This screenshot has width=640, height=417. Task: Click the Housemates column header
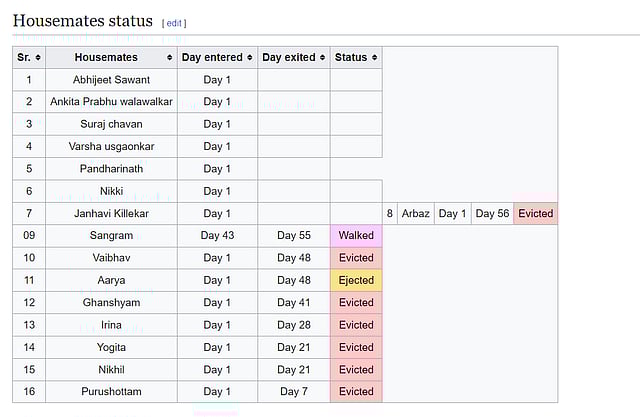coord(106,58)
